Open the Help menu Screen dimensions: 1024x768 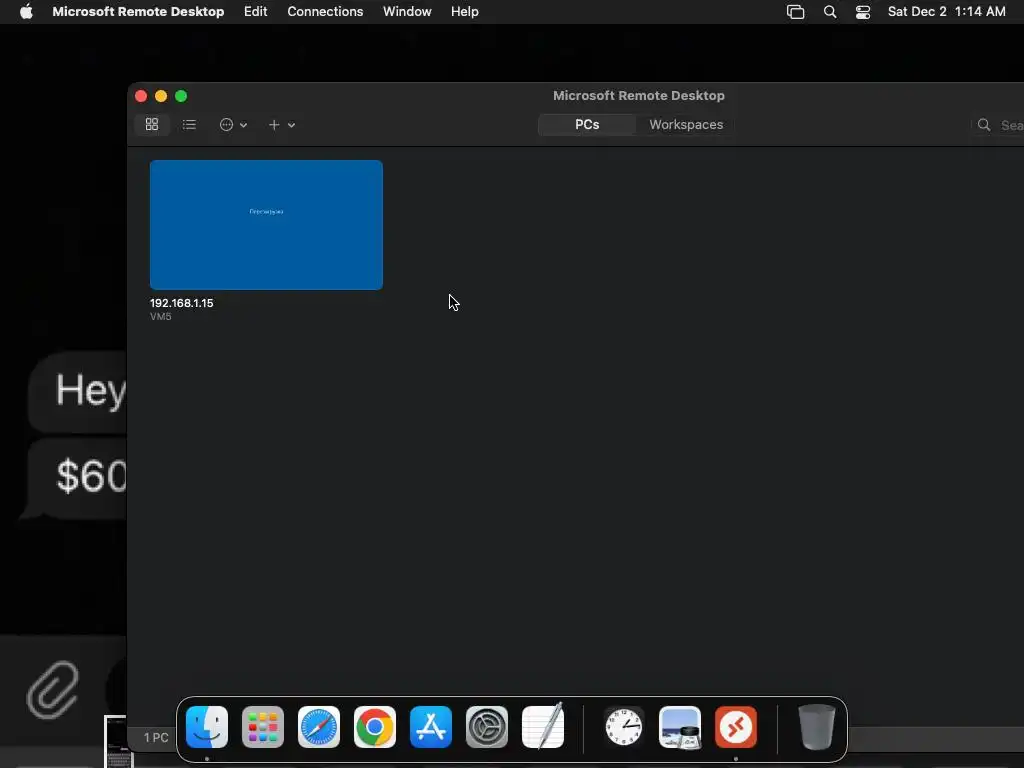pyautogui.click(x=464, y=12)
